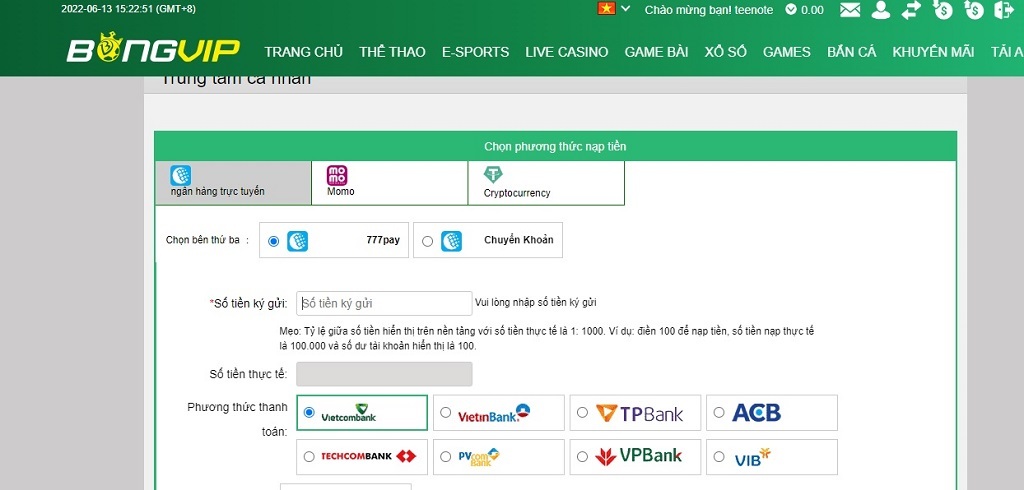Click the withdraw coin icon with up arrow
The width and height of the screenshot is (1024, 490).
974,10
